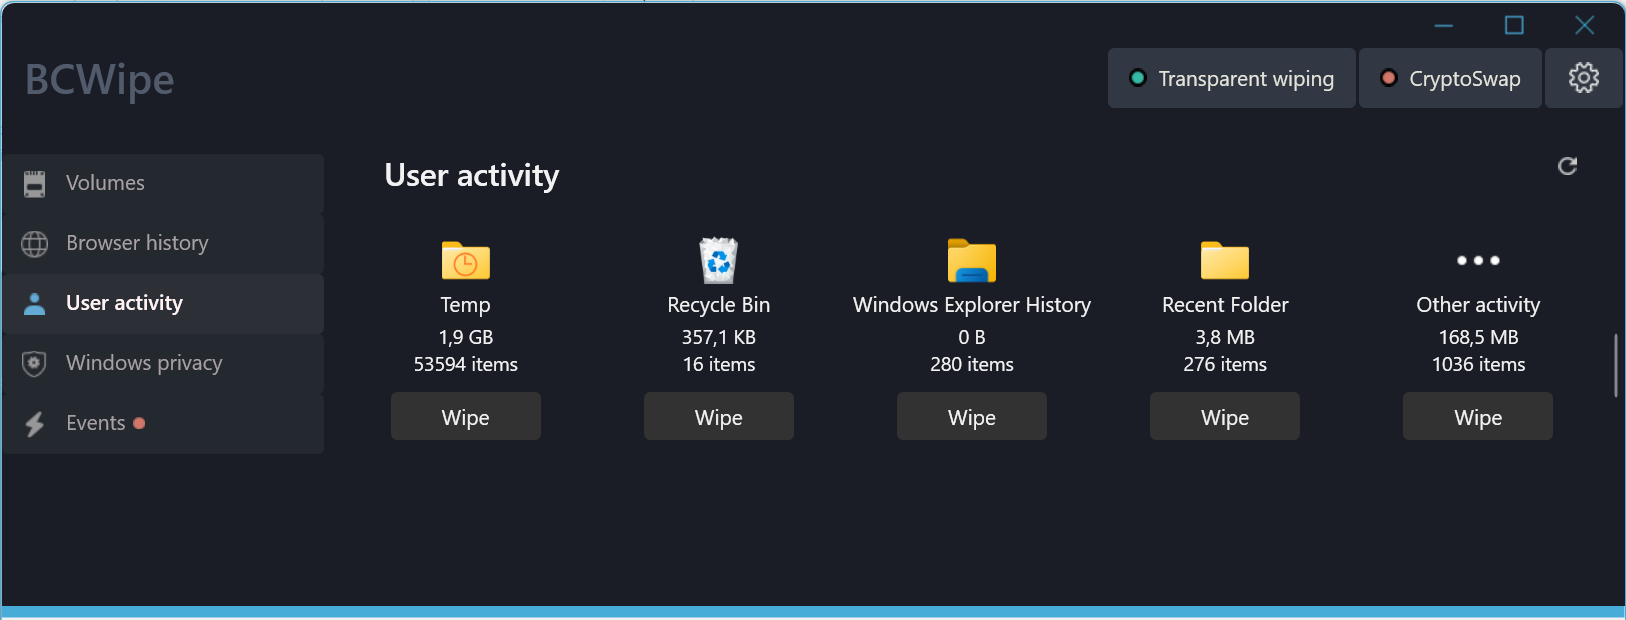Click the "3,8 MB" Recent Folder size
This screenshot has width=1626, height=620.
pos(1225,337)
